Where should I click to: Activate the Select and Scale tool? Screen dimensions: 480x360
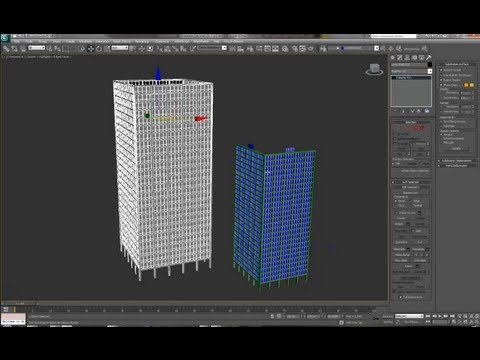[107, 49]
